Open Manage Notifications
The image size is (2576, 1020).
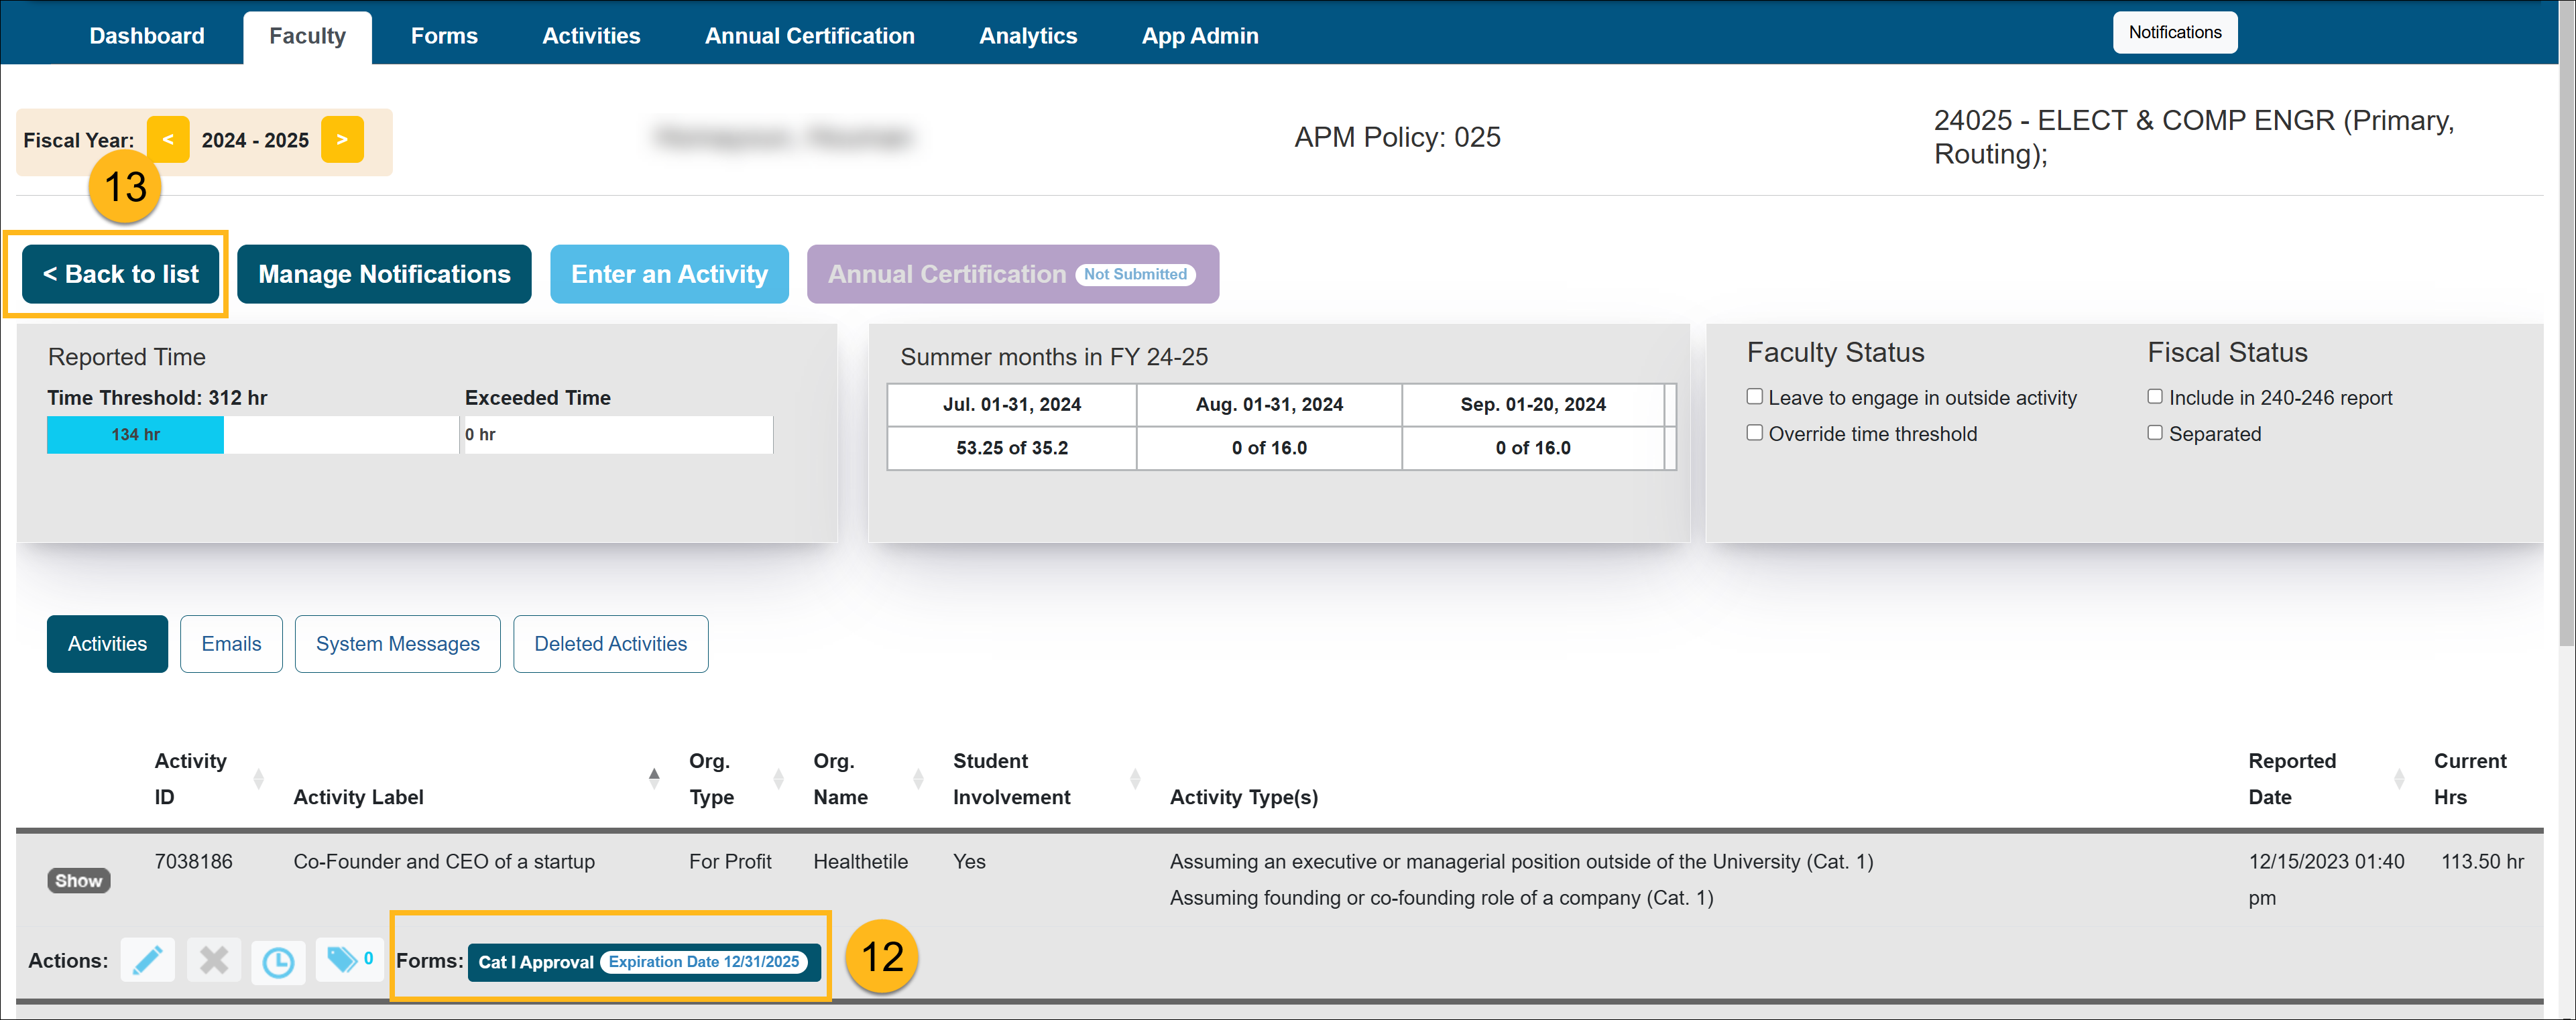click(384, 274)
